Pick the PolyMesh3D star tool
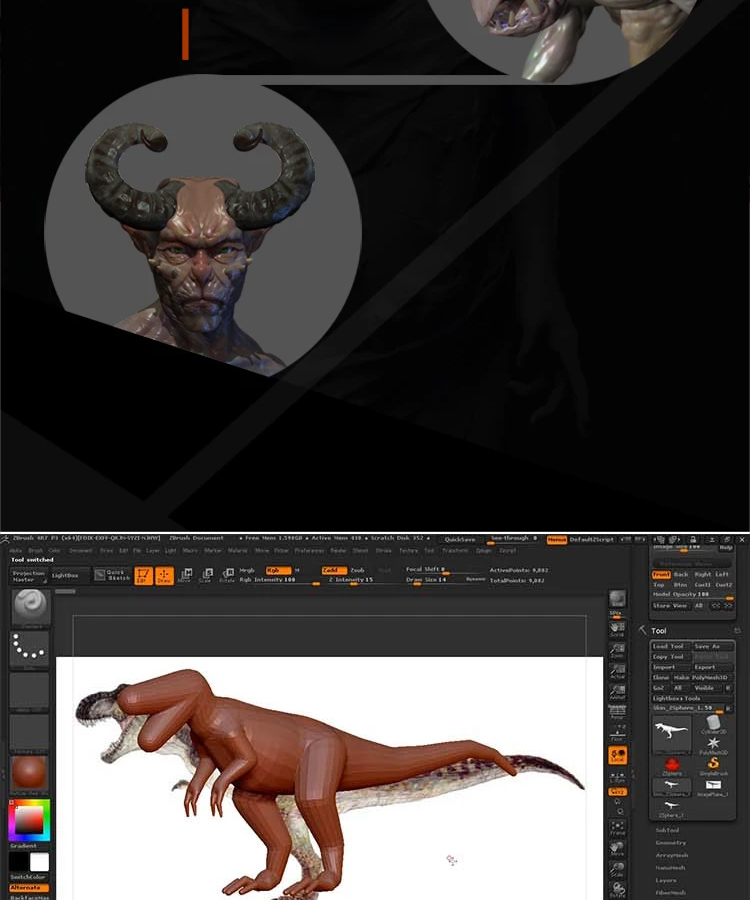Image resolution: width=750 pixels, height=900 pixels. coord(714,746)
